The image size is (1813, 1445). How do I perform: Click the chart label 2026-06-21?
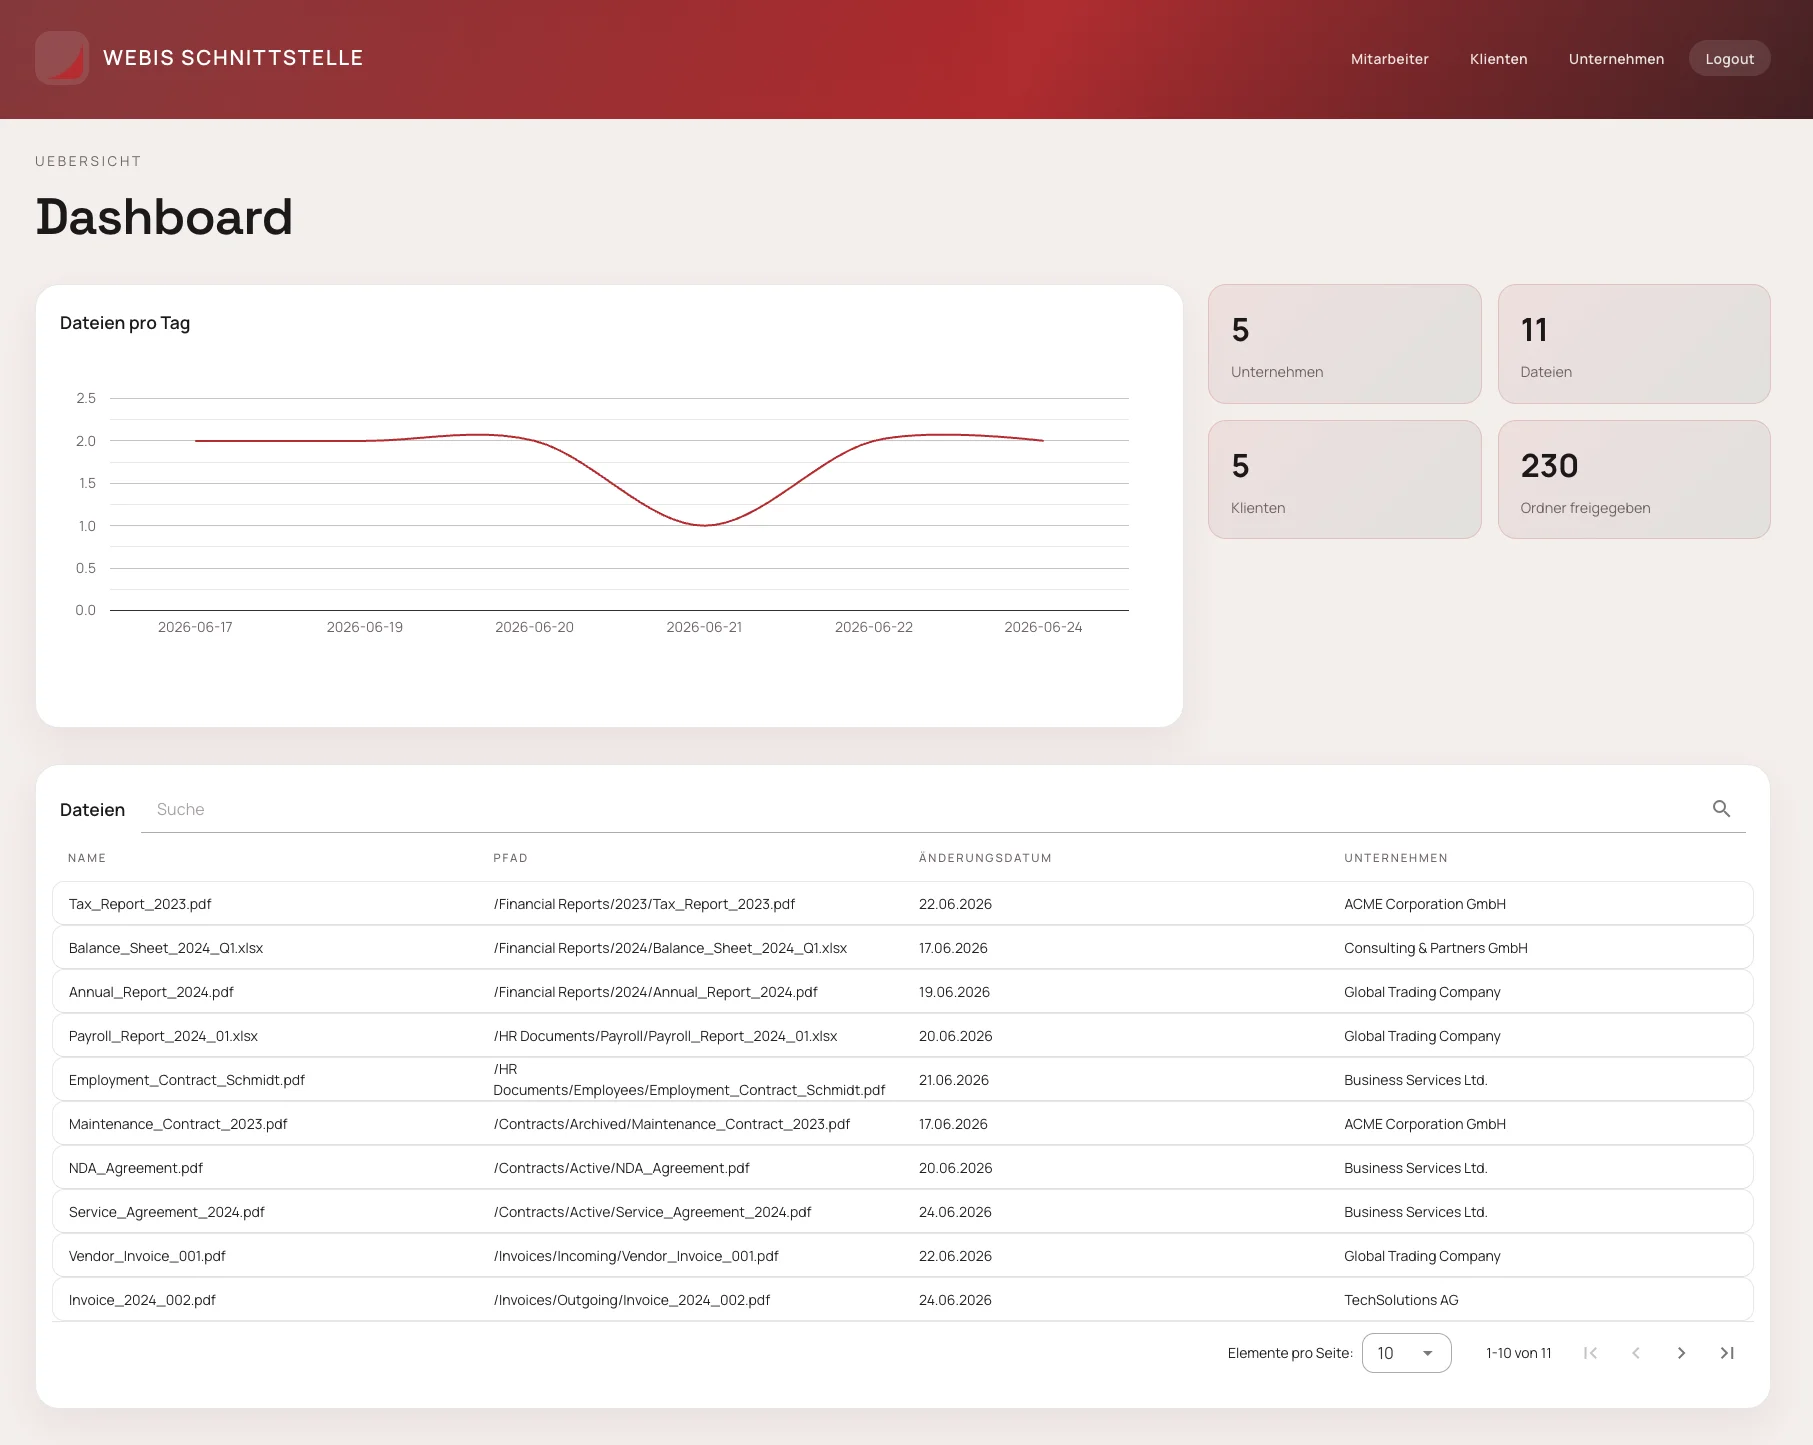(x=704, y=627)
